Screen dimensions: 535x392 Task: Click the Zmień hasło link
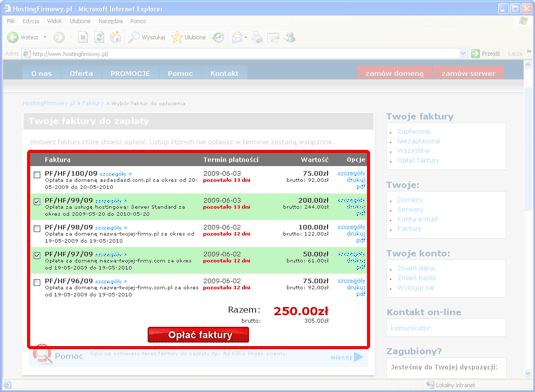tap(417, 278)
